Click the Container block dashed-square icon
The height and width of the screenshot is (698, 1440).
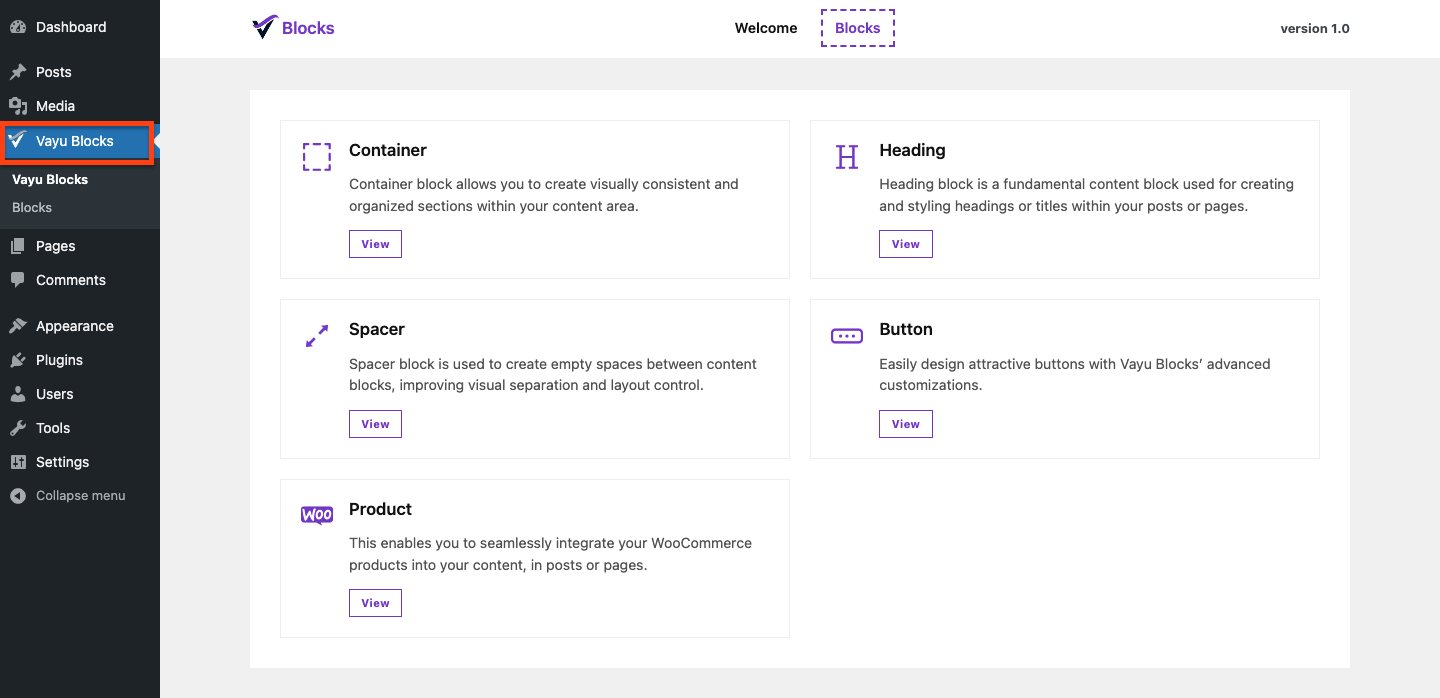(x=317, y=157)
